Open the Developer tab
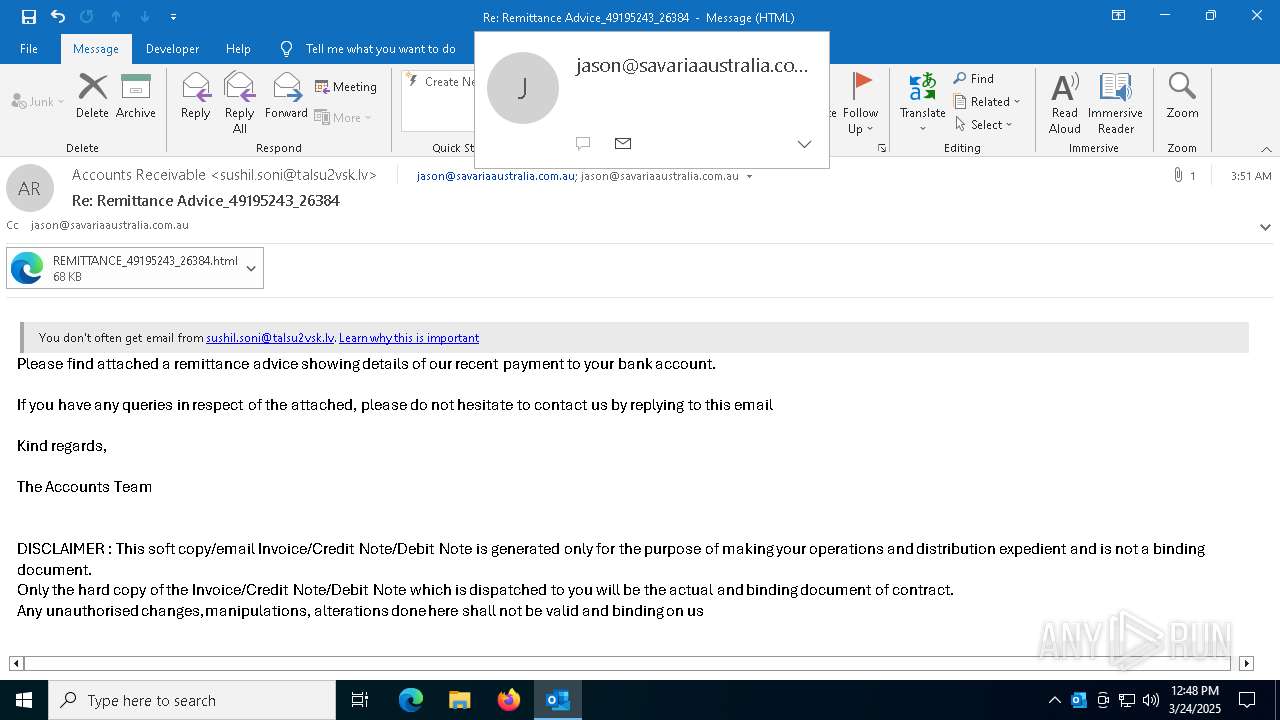Image resolution: width=1280 pixels, height=720 pixels. [x=172, y=49]
